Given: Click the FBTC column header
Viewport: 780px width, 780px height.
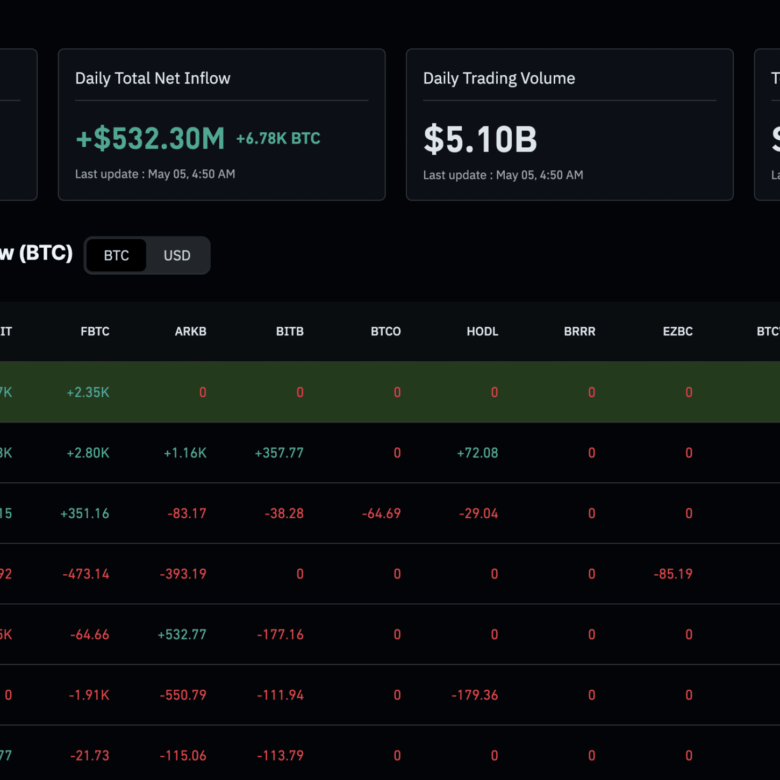Looking at the screenshot, I should [95, 331].
